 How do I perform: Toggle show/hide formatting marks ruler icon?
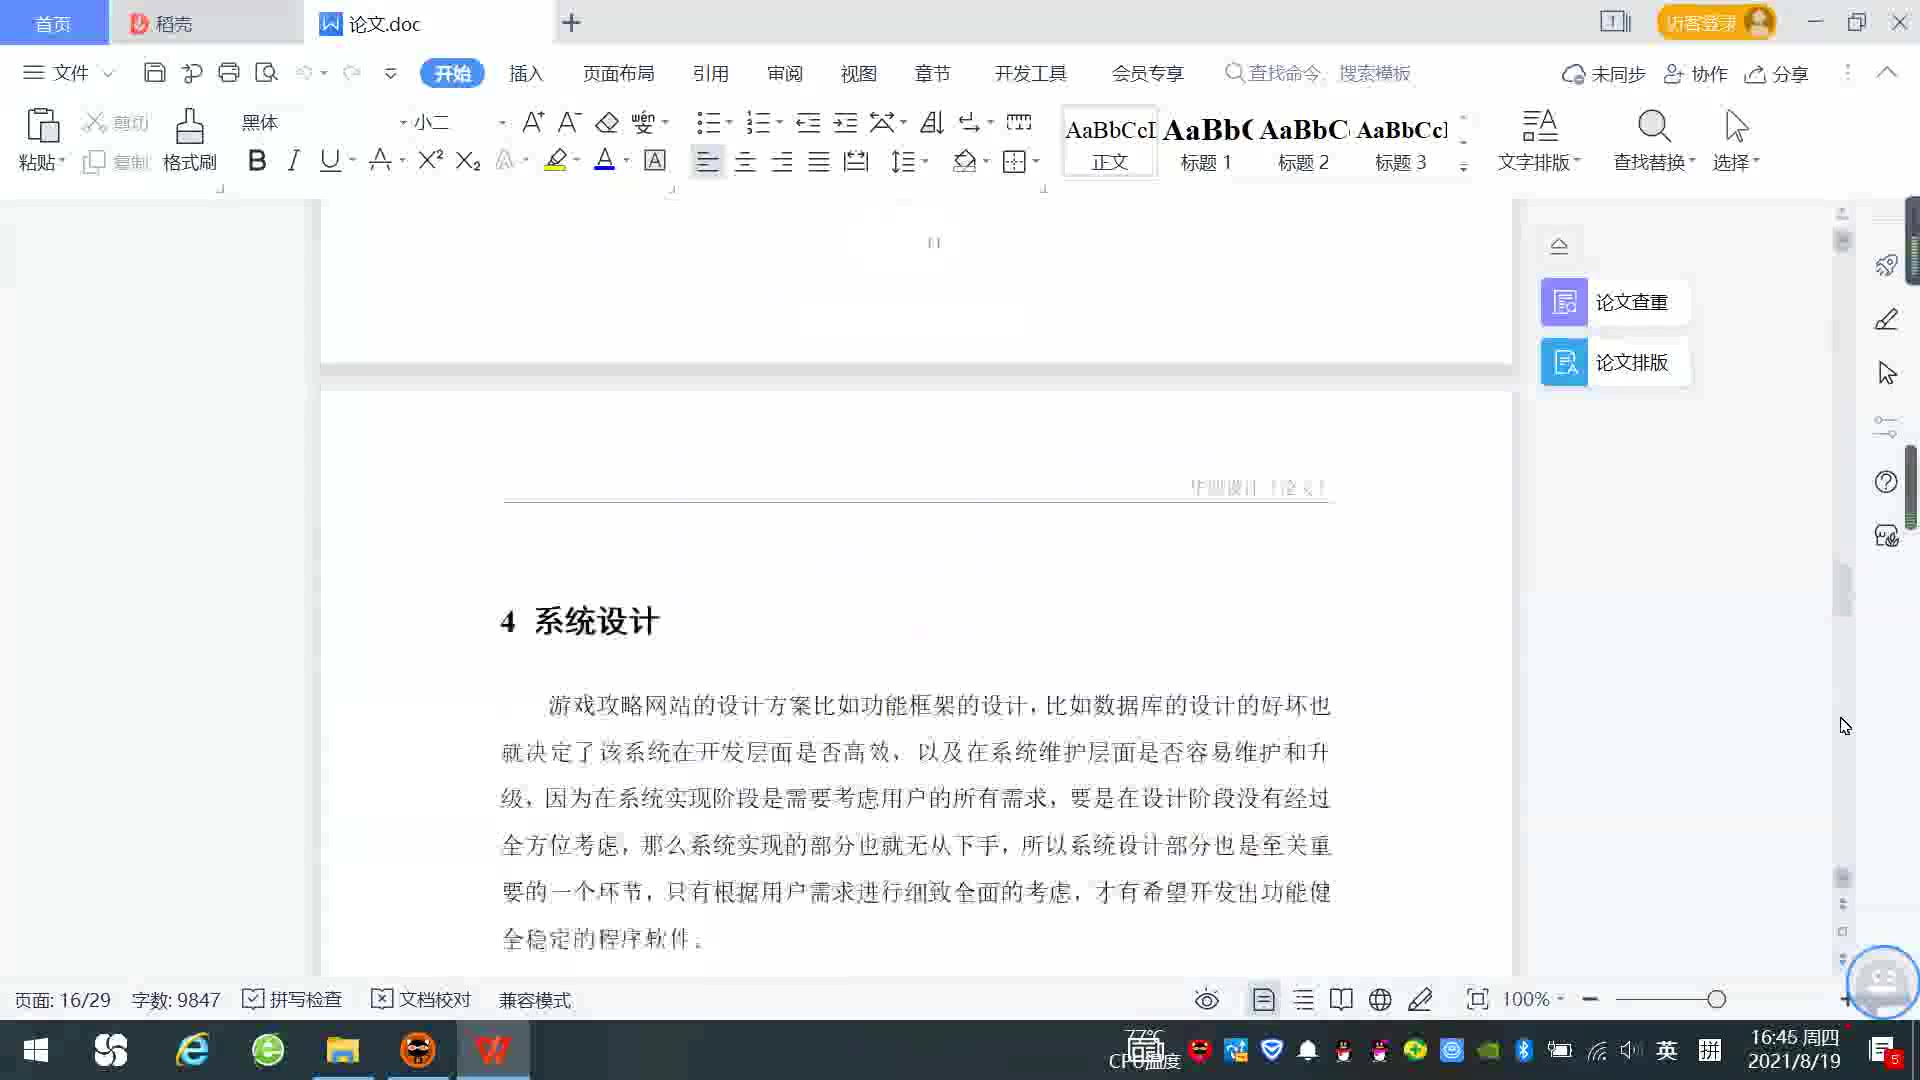click(1019, 122)
